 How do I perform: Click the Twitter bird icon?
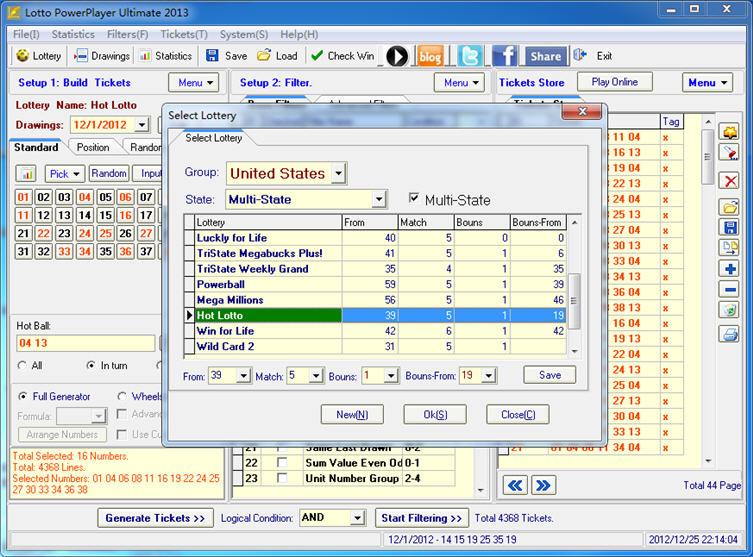(x=470, y=57)
